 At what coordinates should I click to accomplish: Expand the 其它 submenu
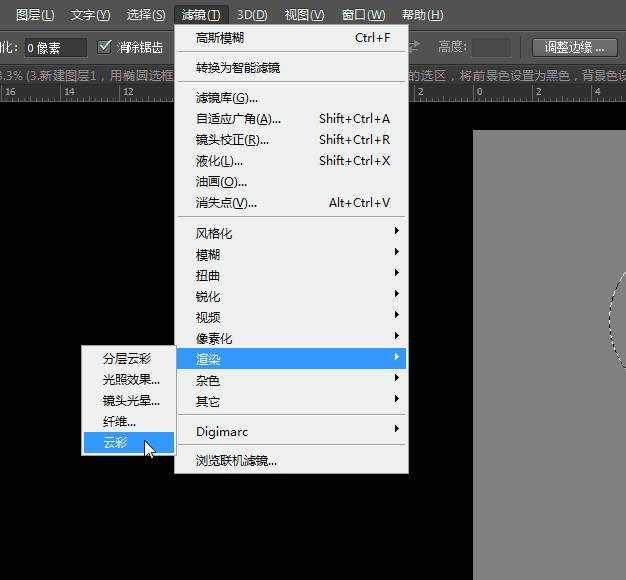[x=291, y=401]
